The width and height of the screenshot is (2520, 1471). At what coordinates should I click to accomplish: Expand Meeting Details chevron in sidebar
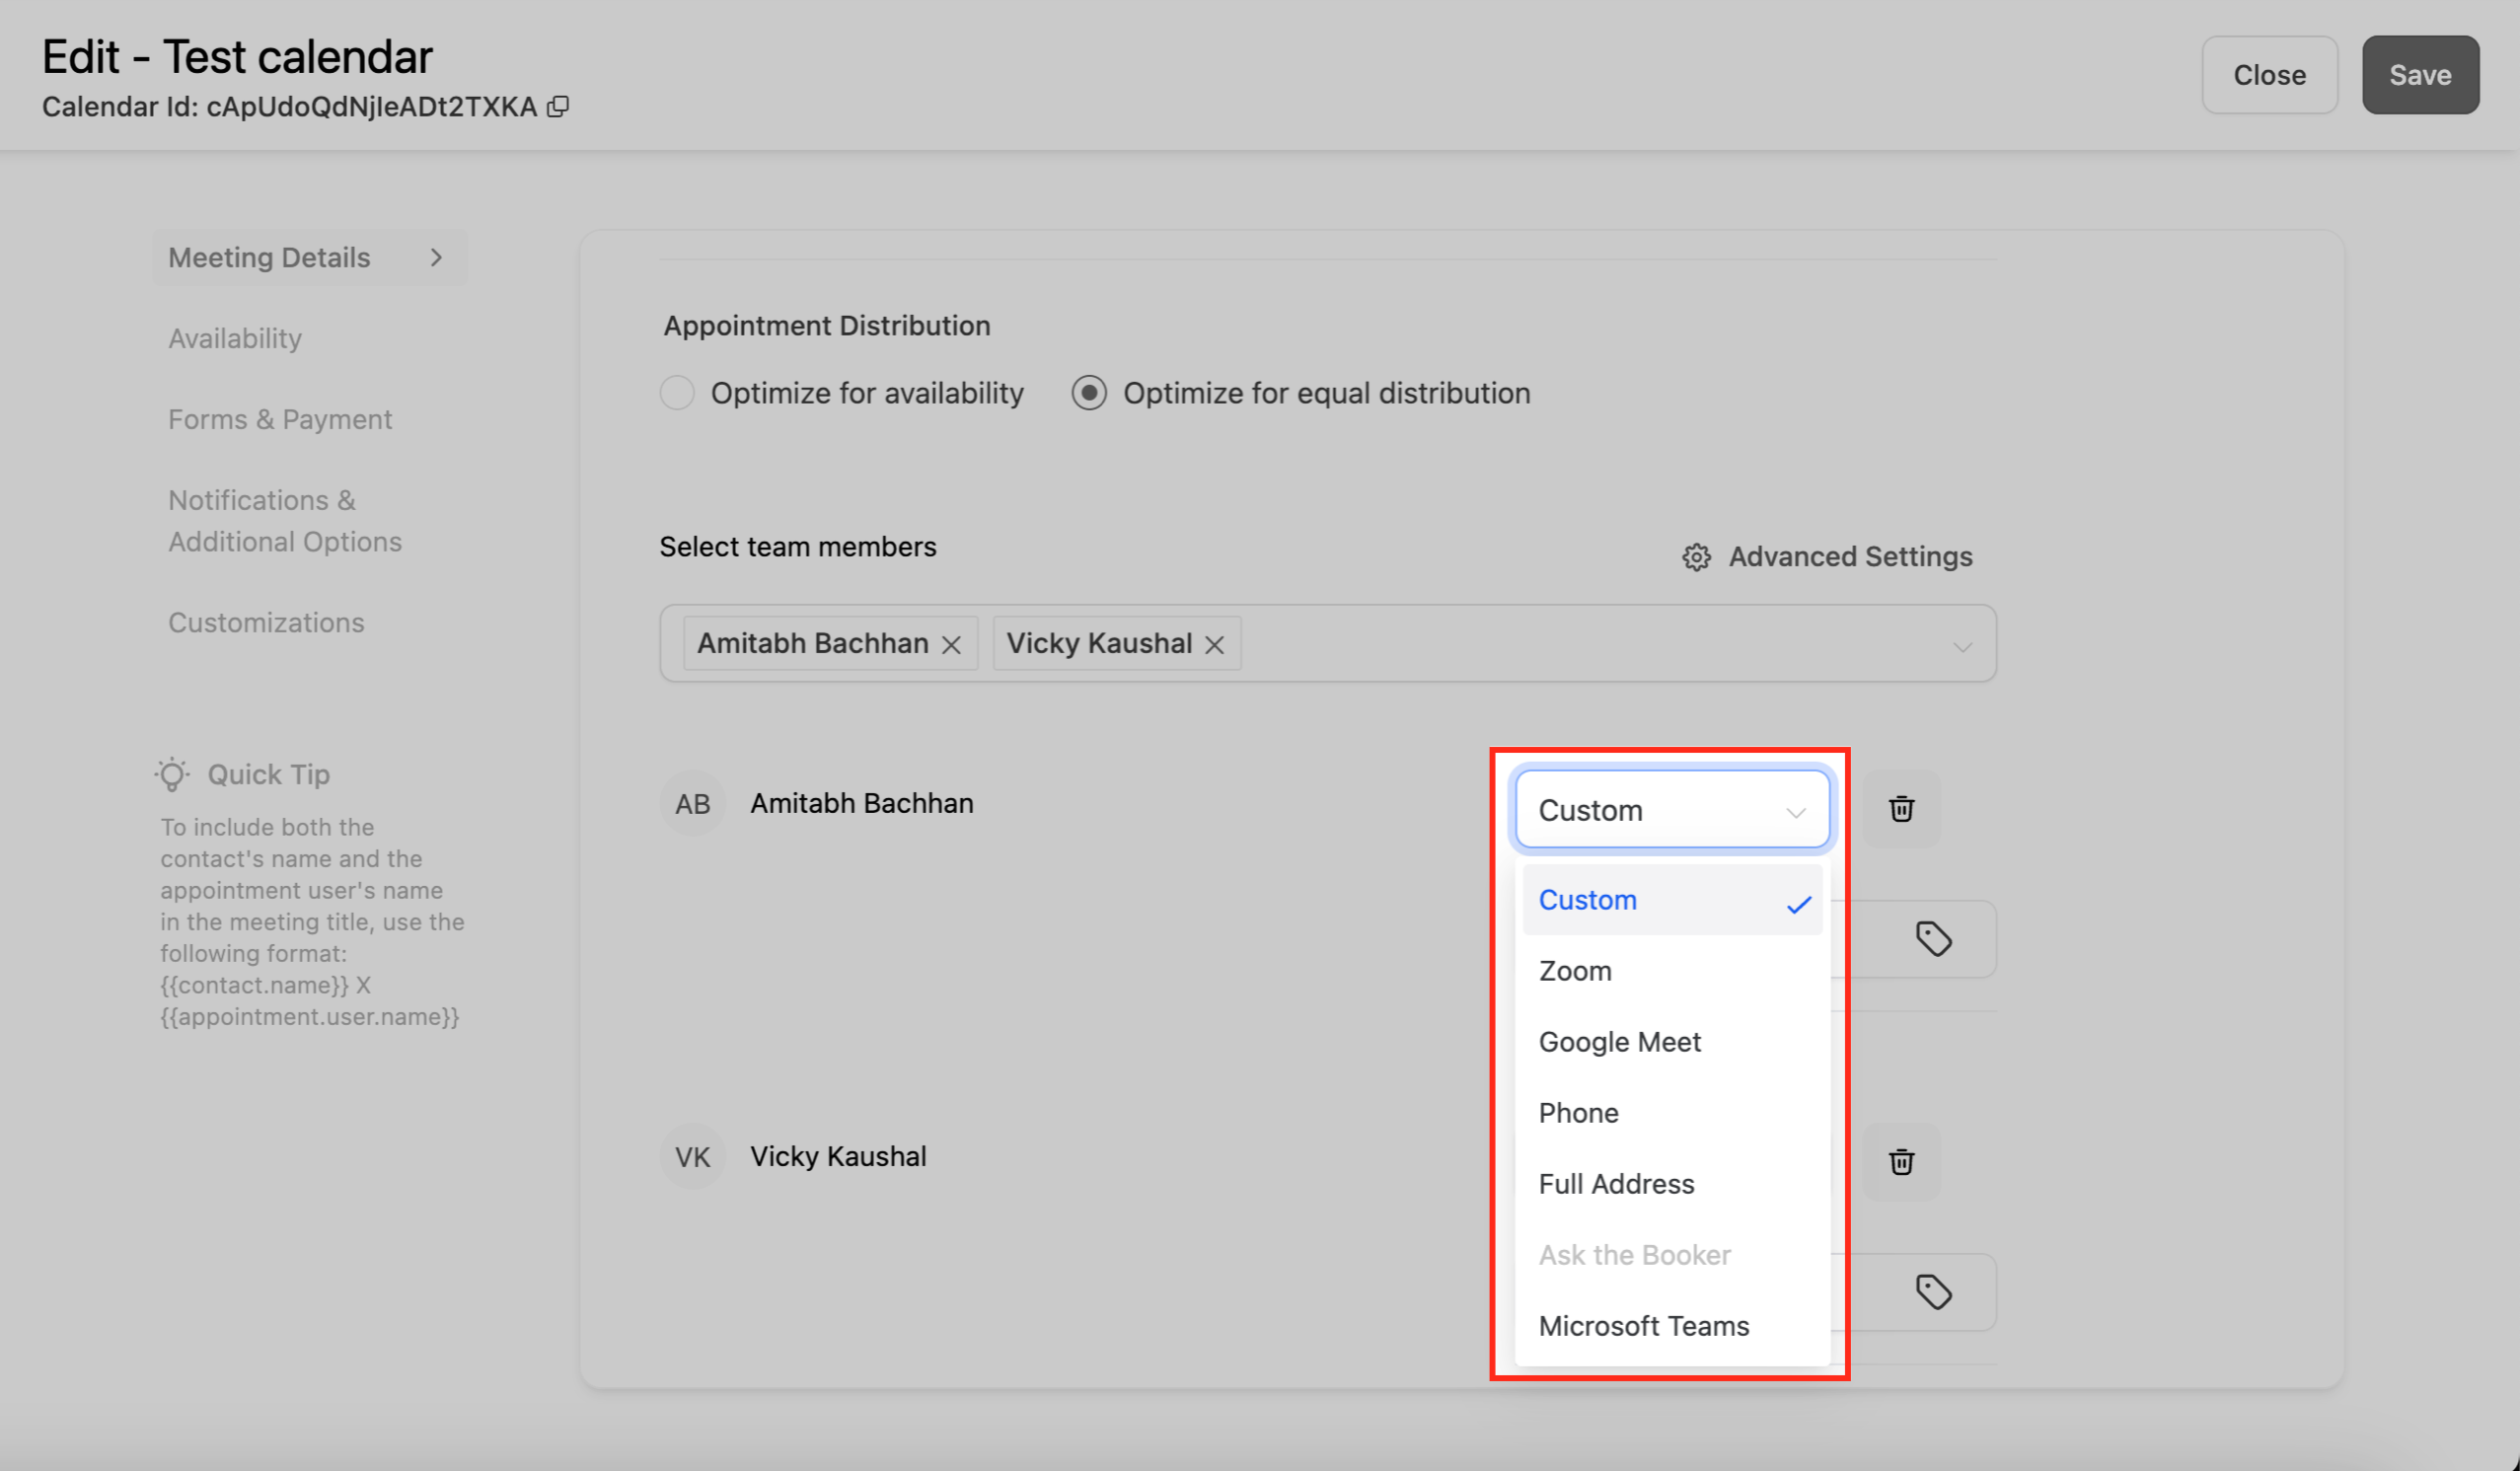pos(436,258)
